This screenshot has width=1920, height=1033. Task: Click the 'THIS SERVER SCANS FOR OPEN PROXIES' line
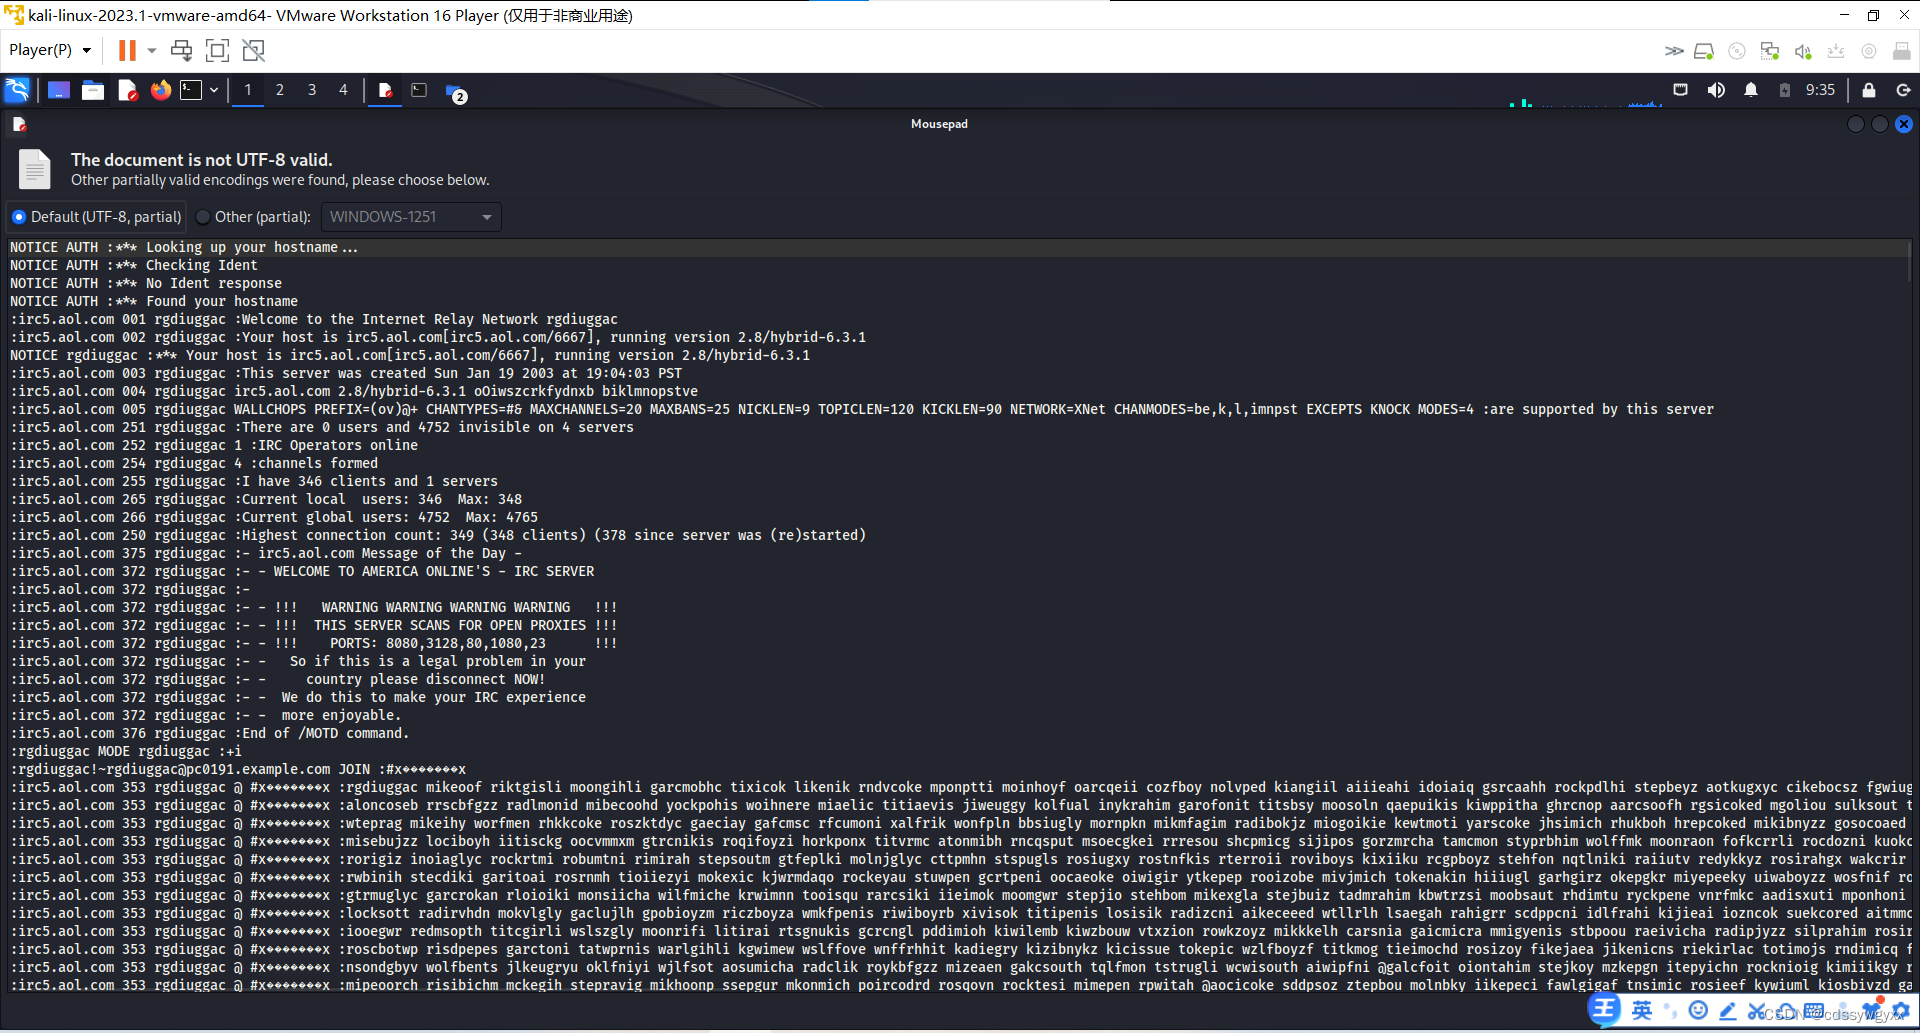coord(314,625)
